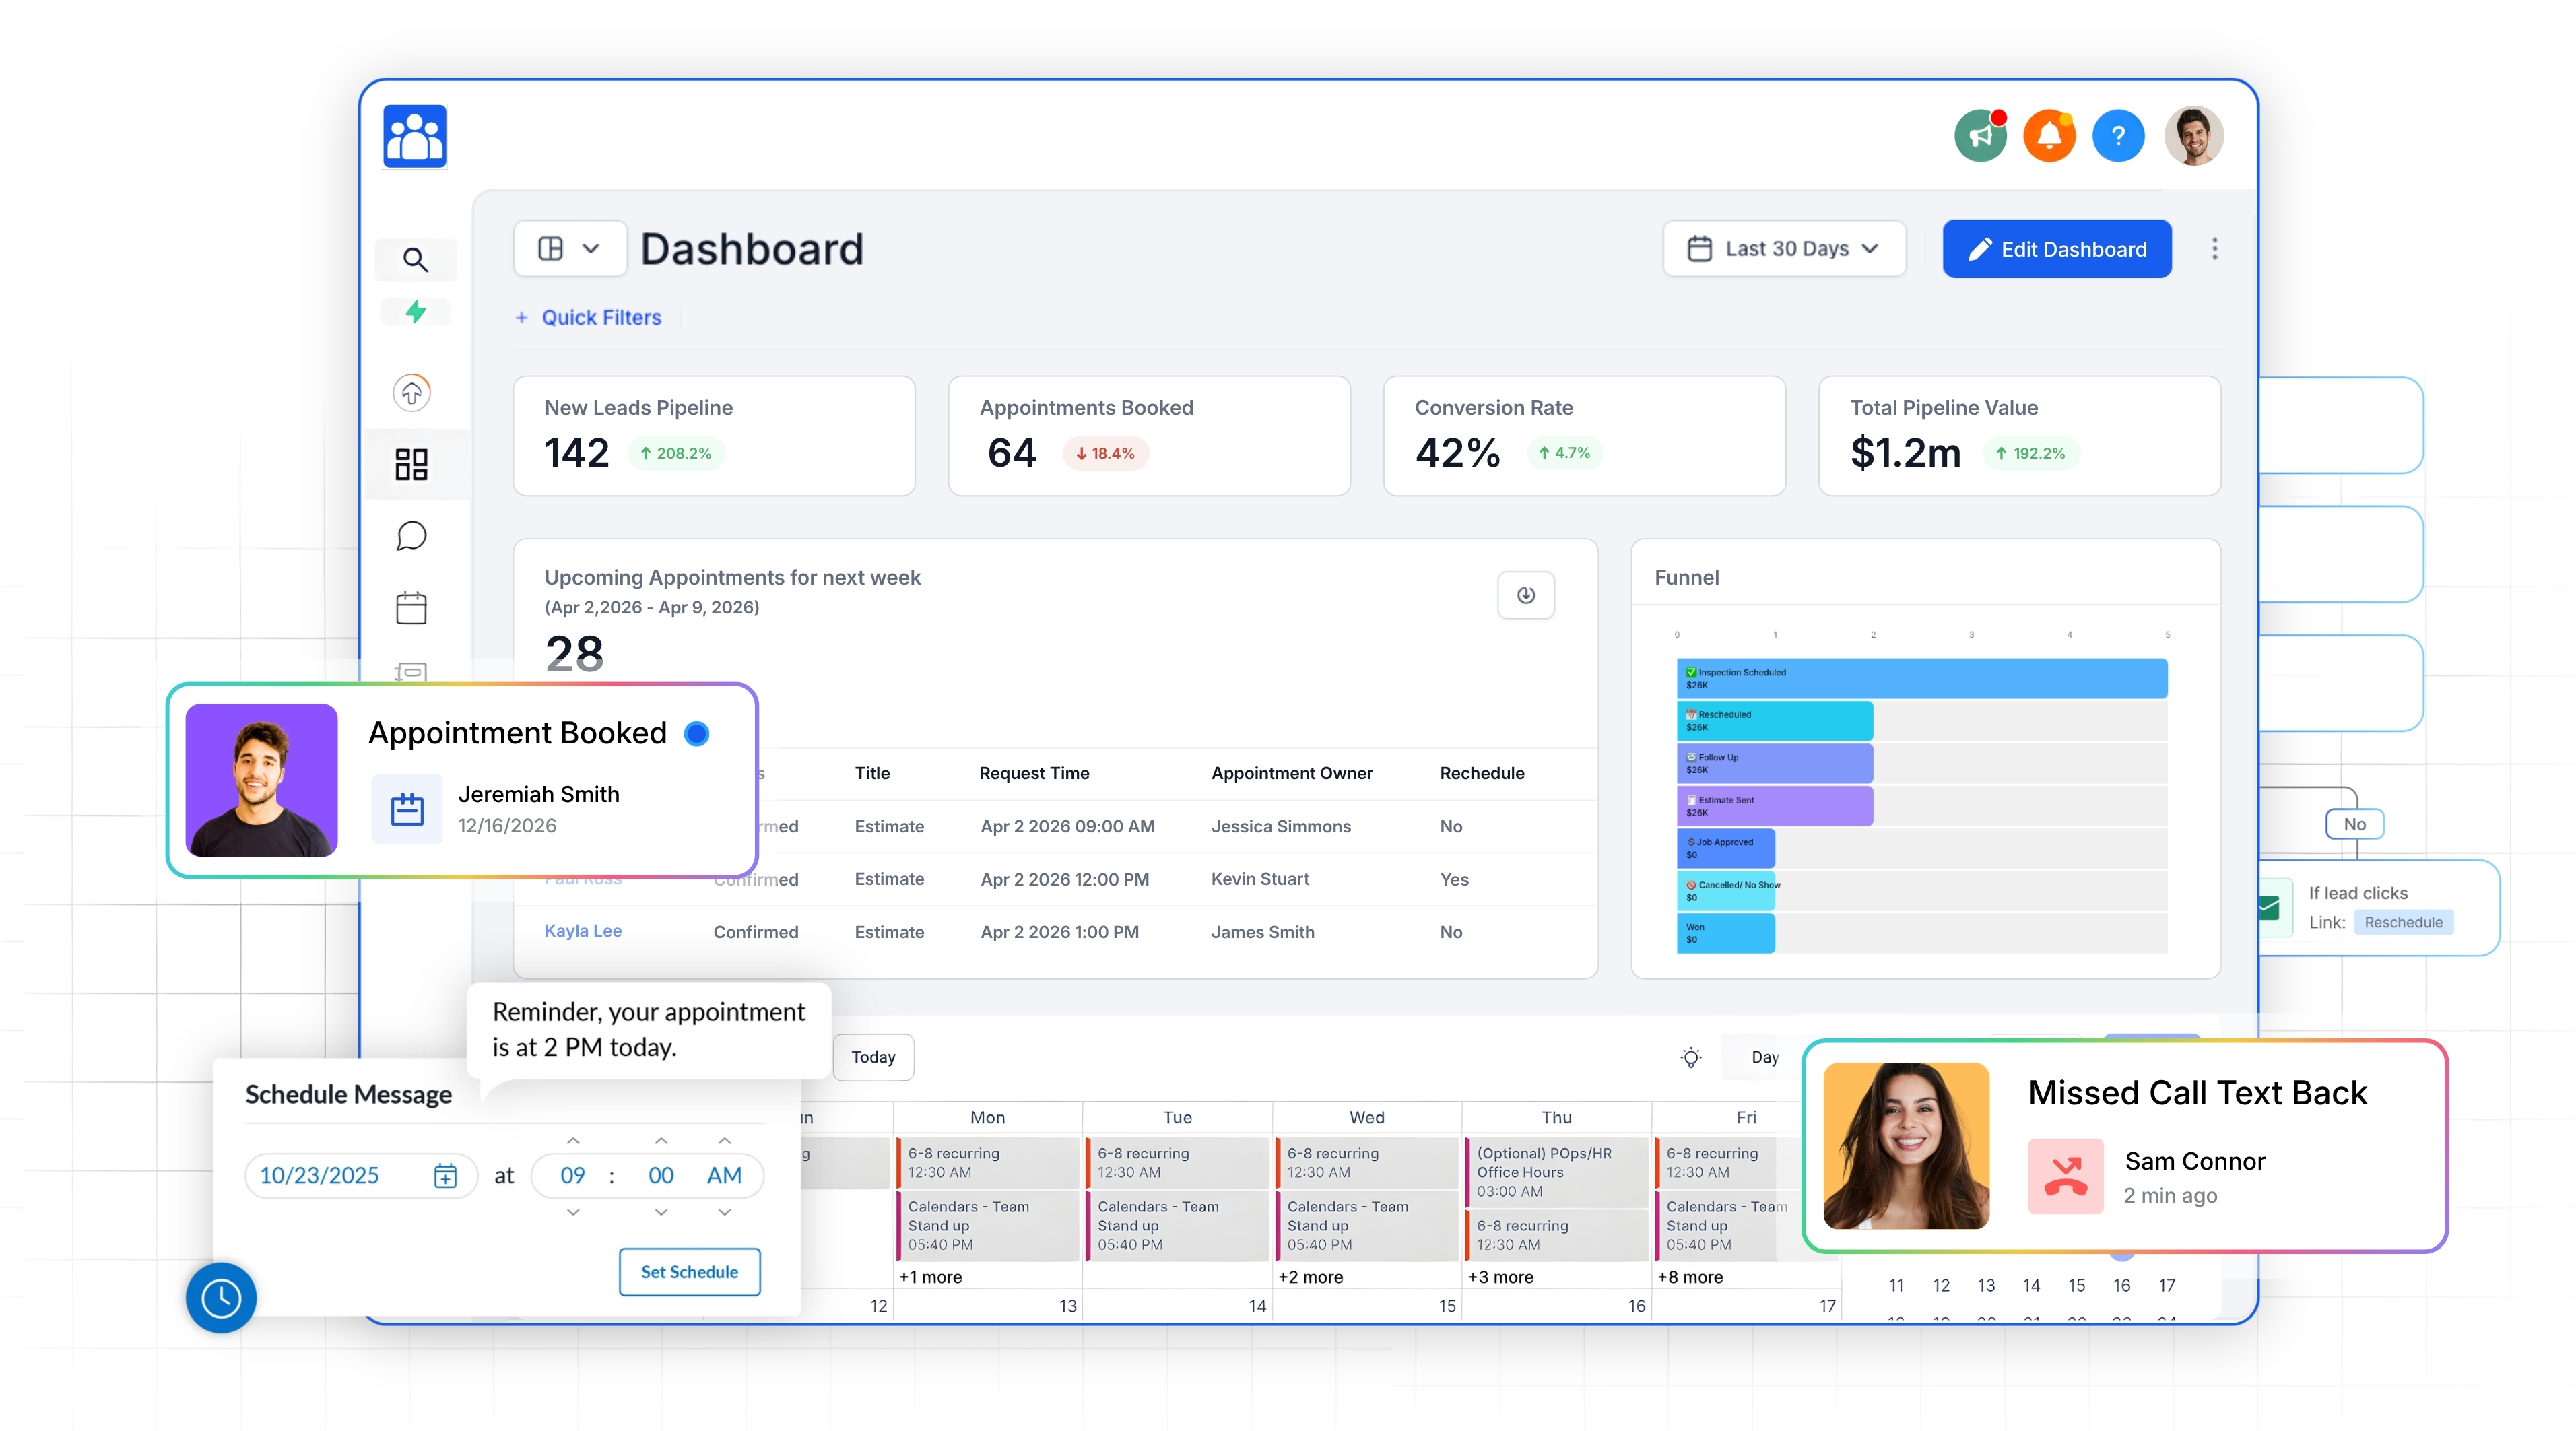
Task: Open the Kayla Lee contact link
Action: (583, 931)
